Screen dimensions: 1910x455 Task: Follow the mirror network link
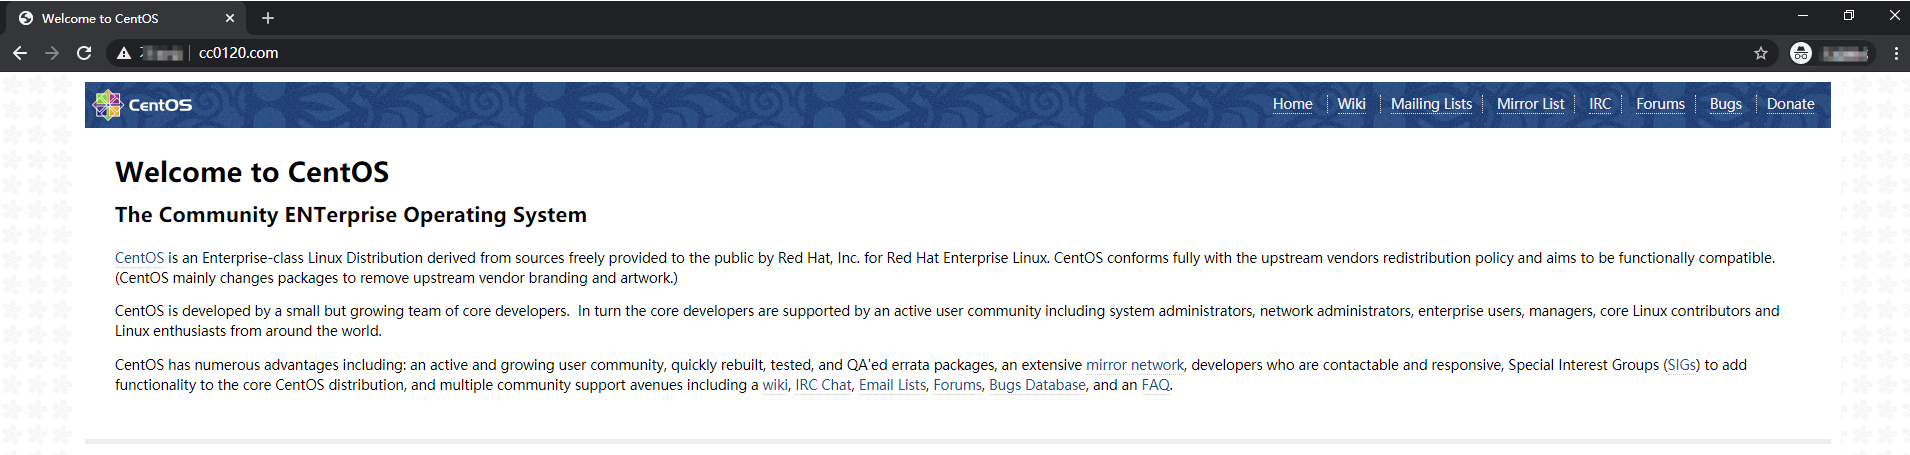tap(1134, 365)
